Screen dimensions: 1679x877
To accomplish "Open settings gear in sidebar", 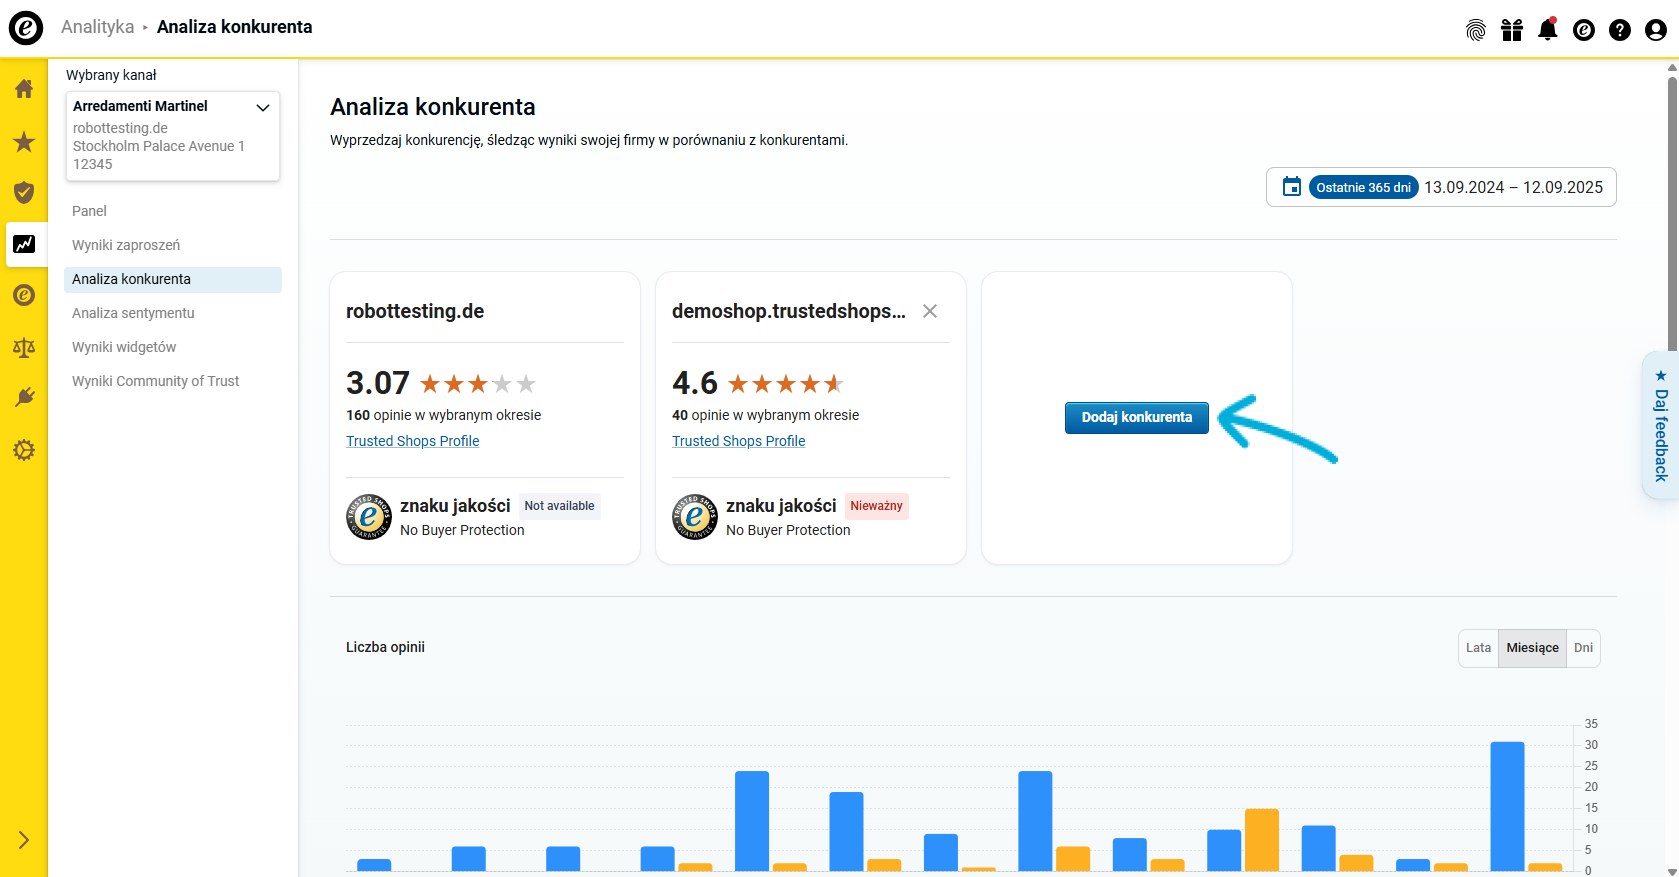I will [24, 450].
